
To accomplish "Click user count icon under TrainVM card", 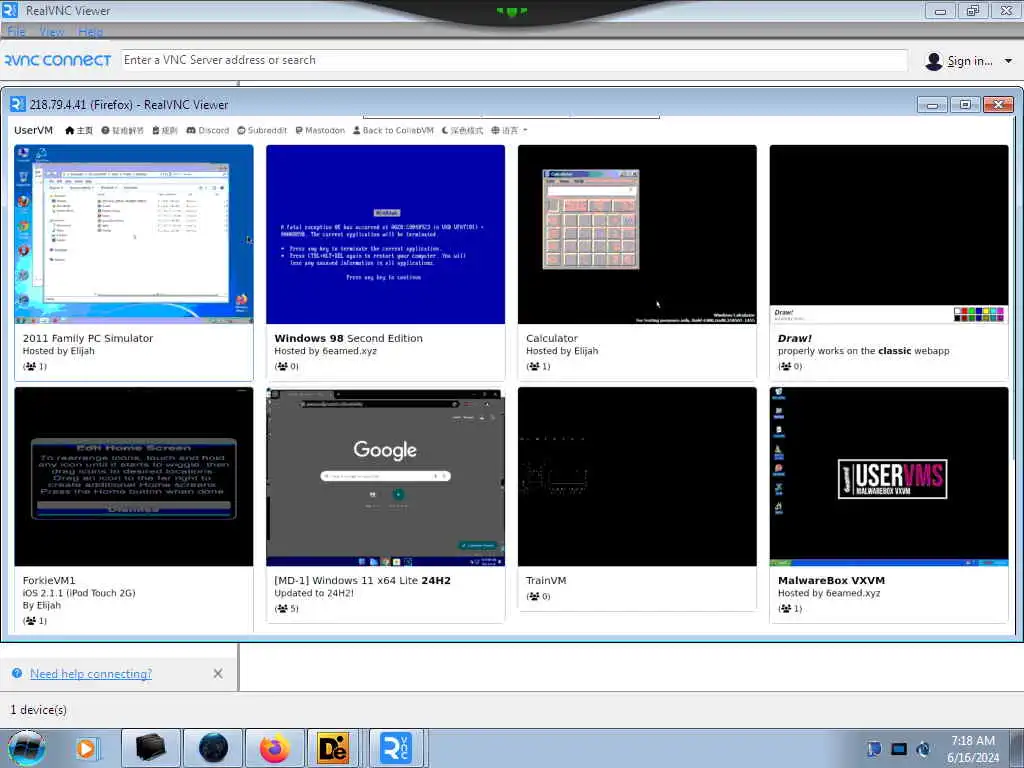I will click(x=534, y=596).
